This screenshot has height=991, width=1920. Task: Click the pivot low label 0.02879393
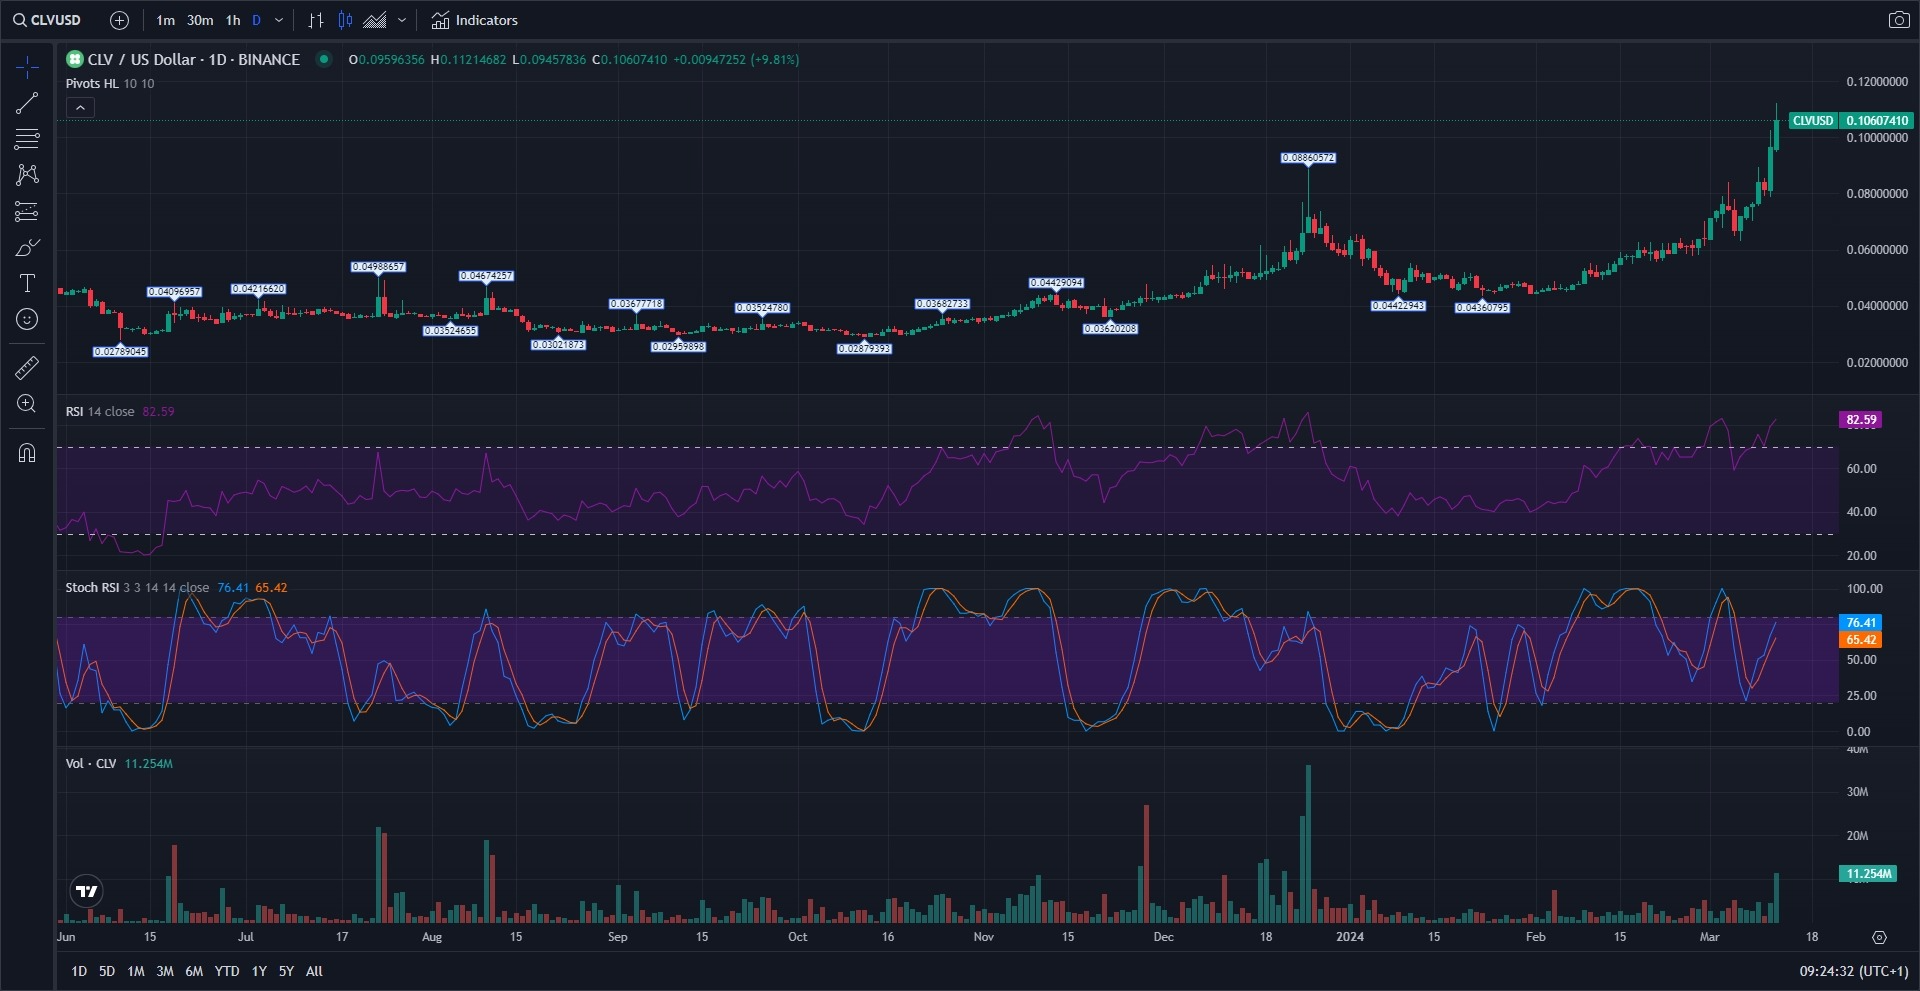[864, 349]
